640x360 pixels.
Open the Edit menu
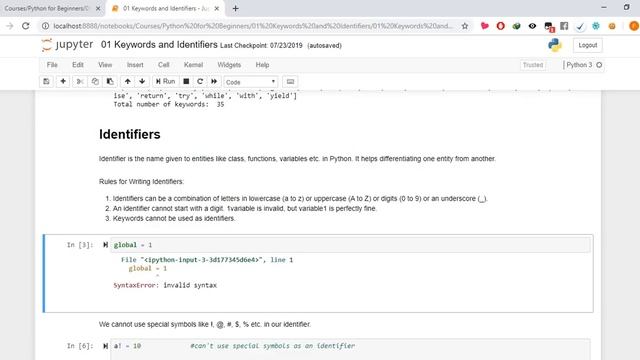[78, 65]
